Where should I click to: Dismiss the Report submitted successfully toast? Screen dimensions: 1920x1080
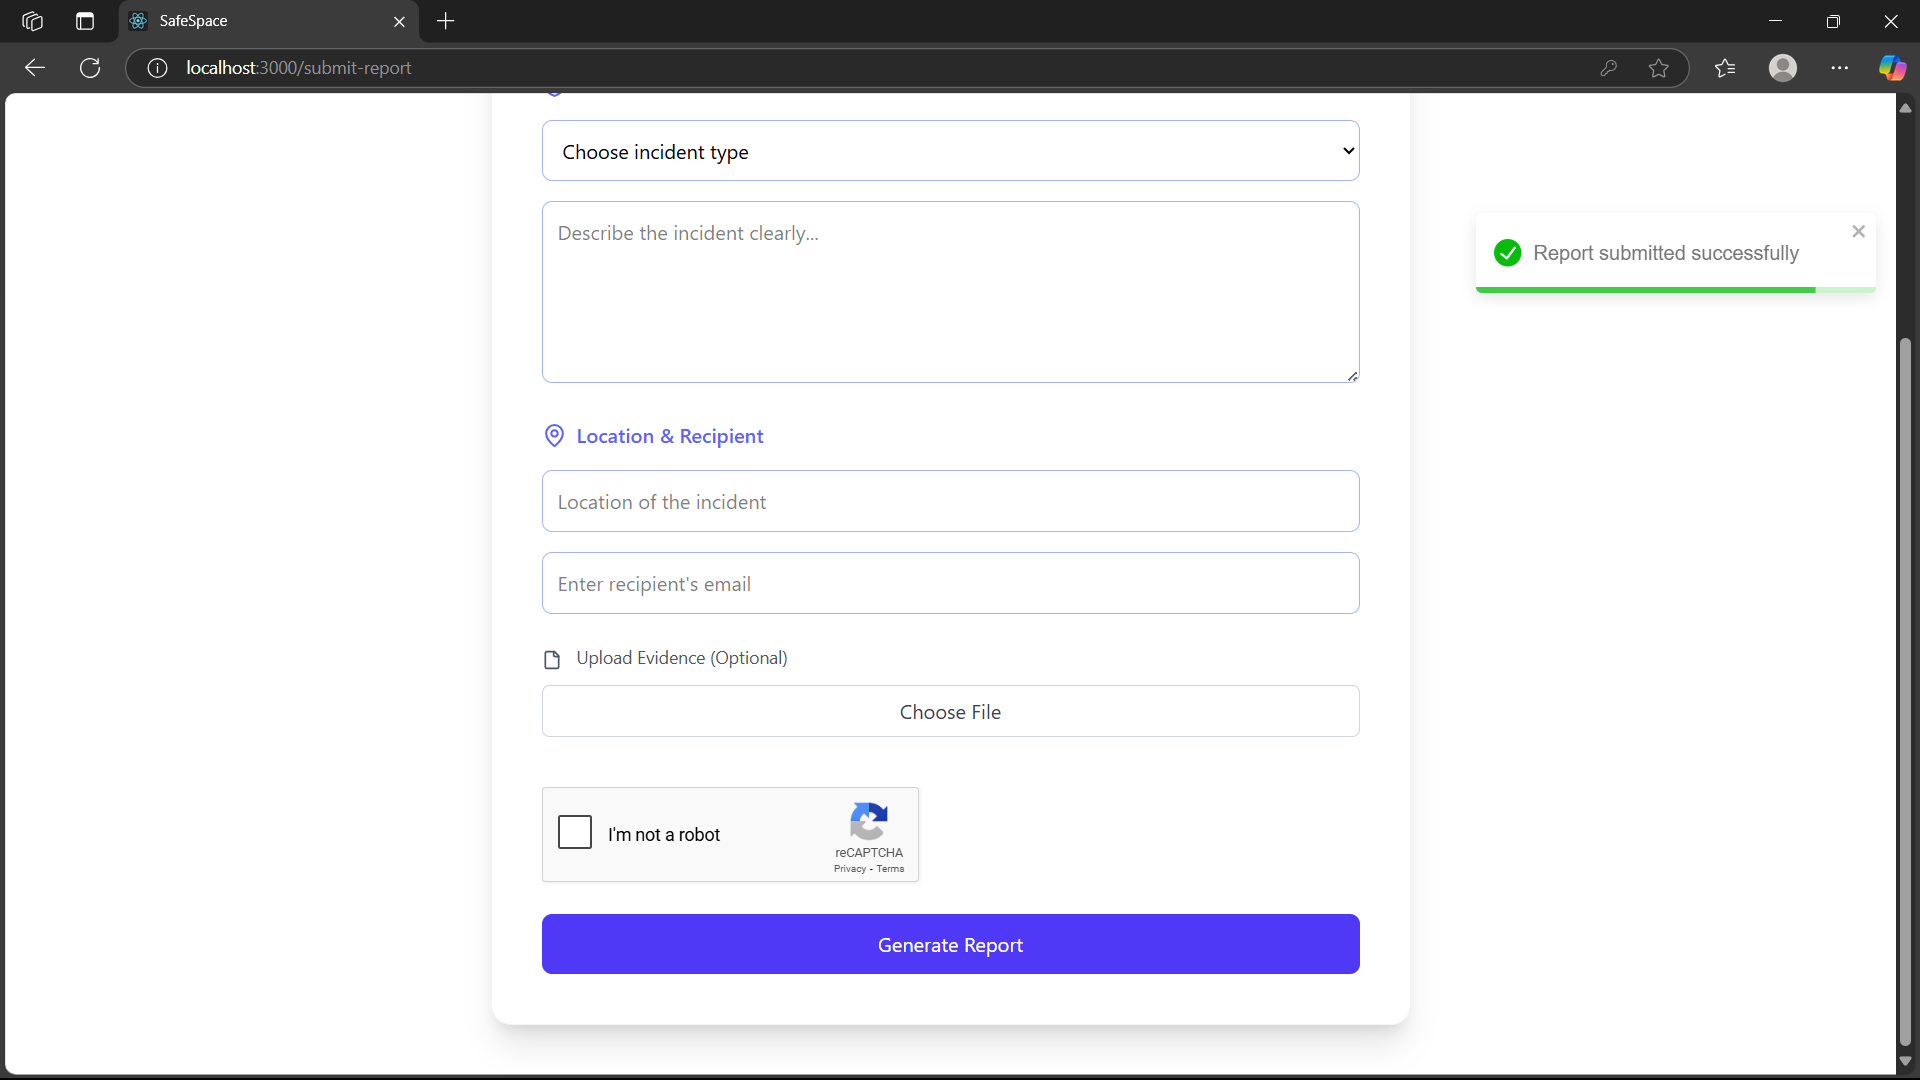point(1858,231)
